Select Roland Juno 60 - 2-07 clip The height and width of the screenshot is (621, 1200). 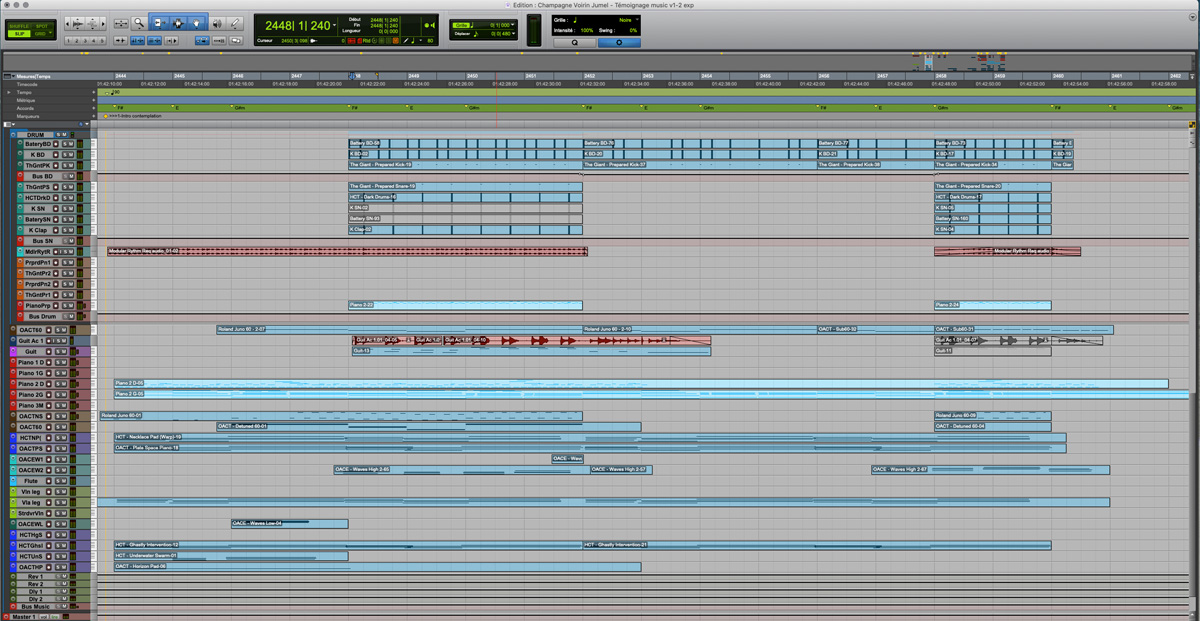(x=400, y=329)
